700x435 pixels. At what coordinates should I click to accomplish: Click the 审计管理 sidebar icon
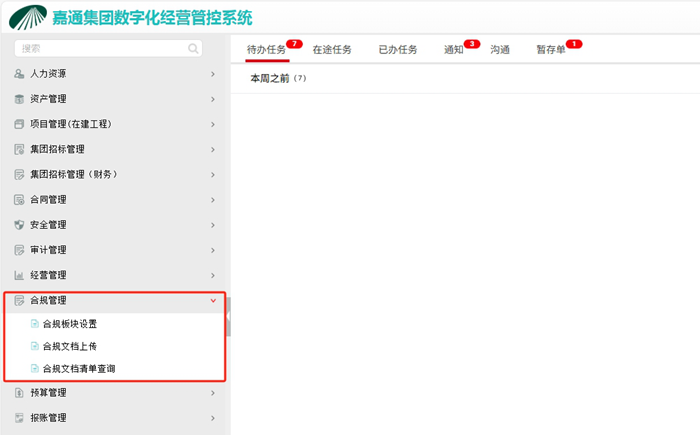tap(19, 250)
